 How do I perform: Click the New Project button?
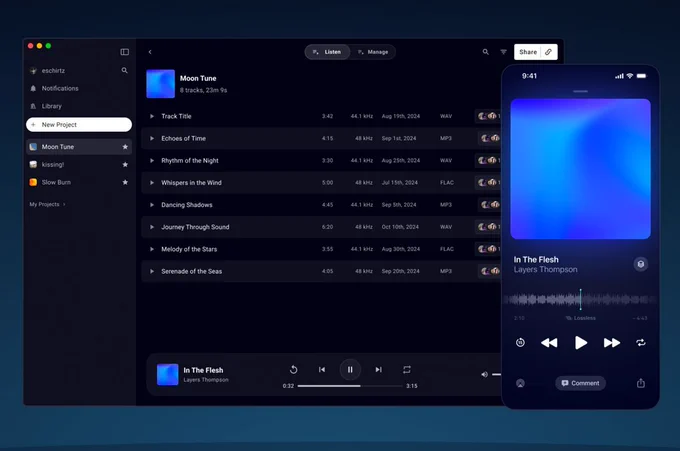coord(79,124)
